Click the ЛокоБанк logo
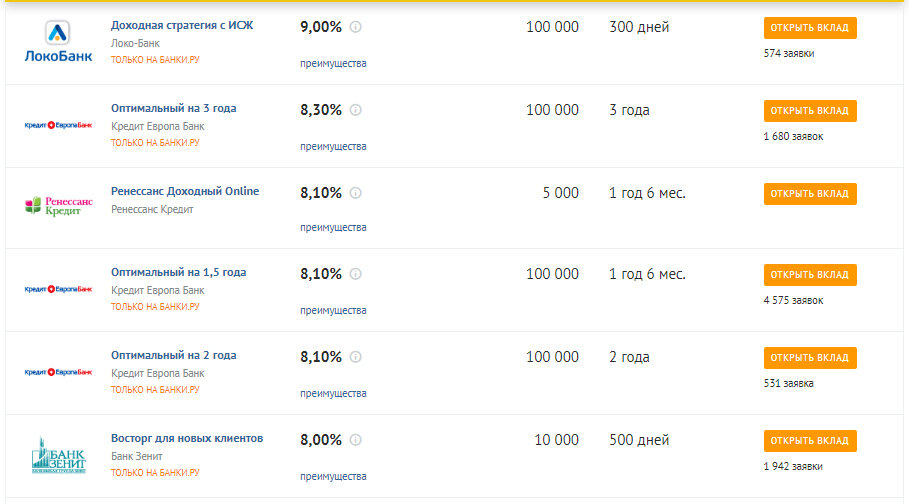 [58, 41]
